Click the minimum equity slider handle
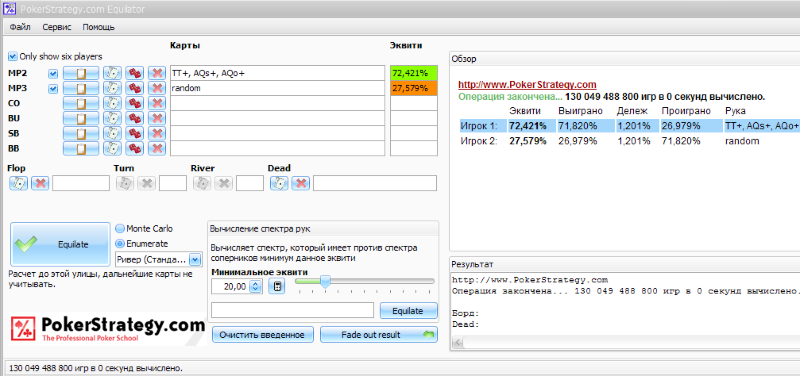 point(325,281)
